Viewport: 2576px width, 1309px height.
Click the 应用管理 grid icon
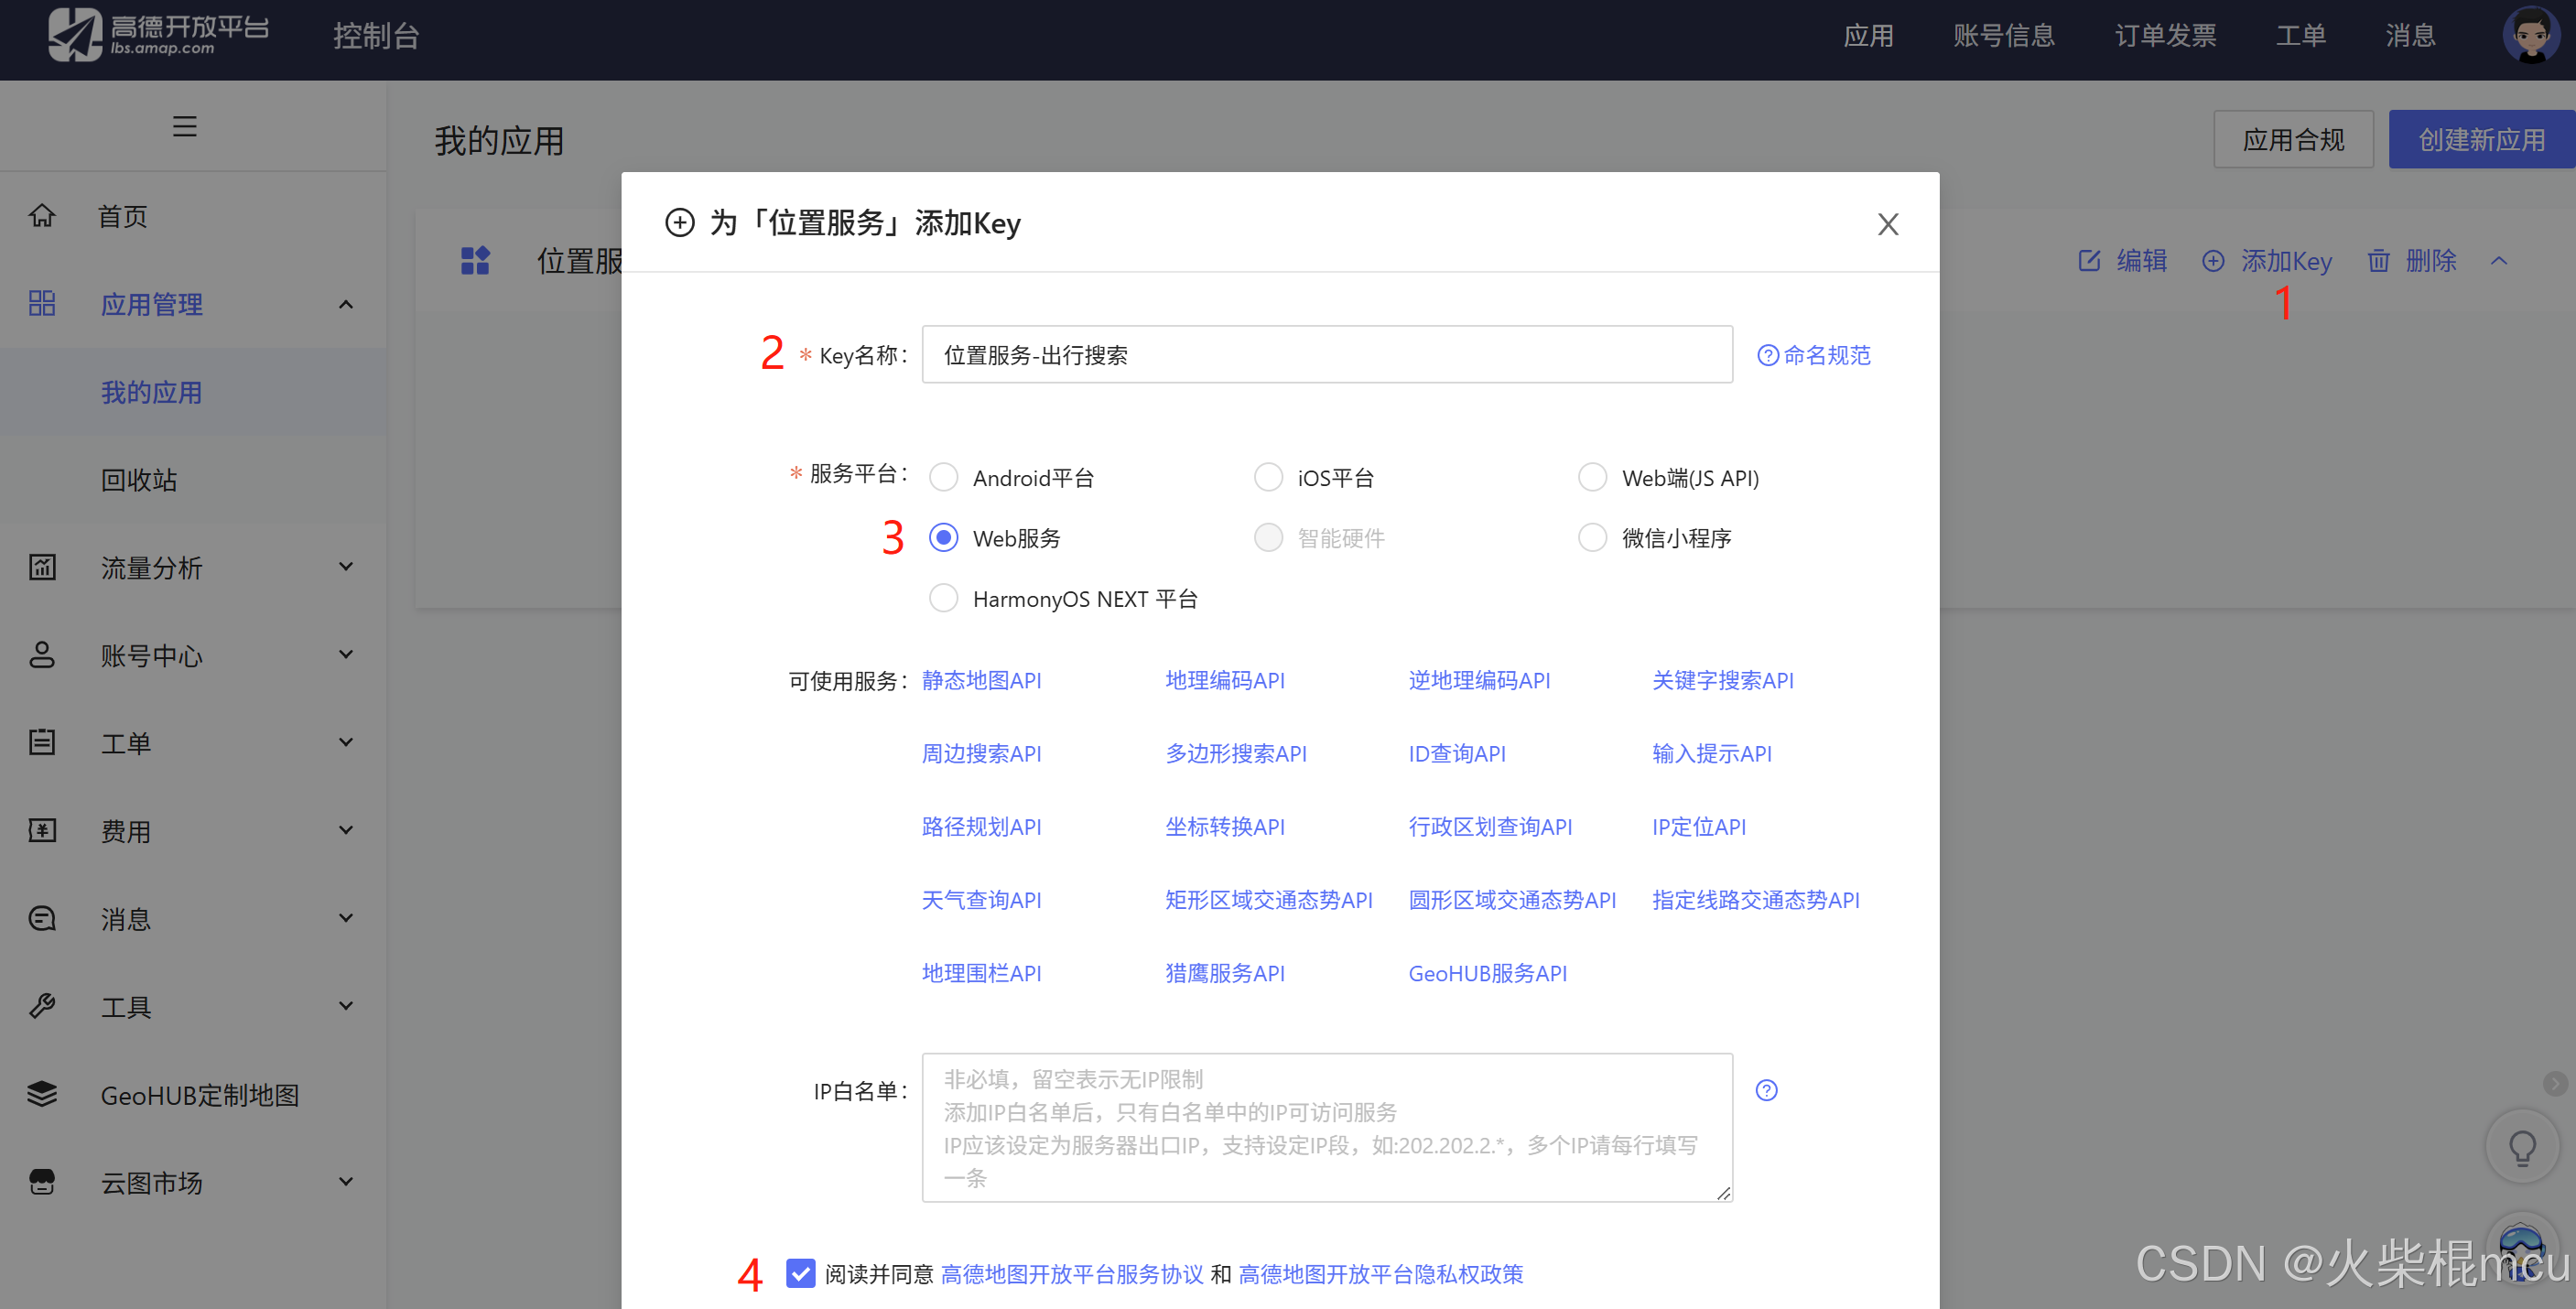point(42,304)
